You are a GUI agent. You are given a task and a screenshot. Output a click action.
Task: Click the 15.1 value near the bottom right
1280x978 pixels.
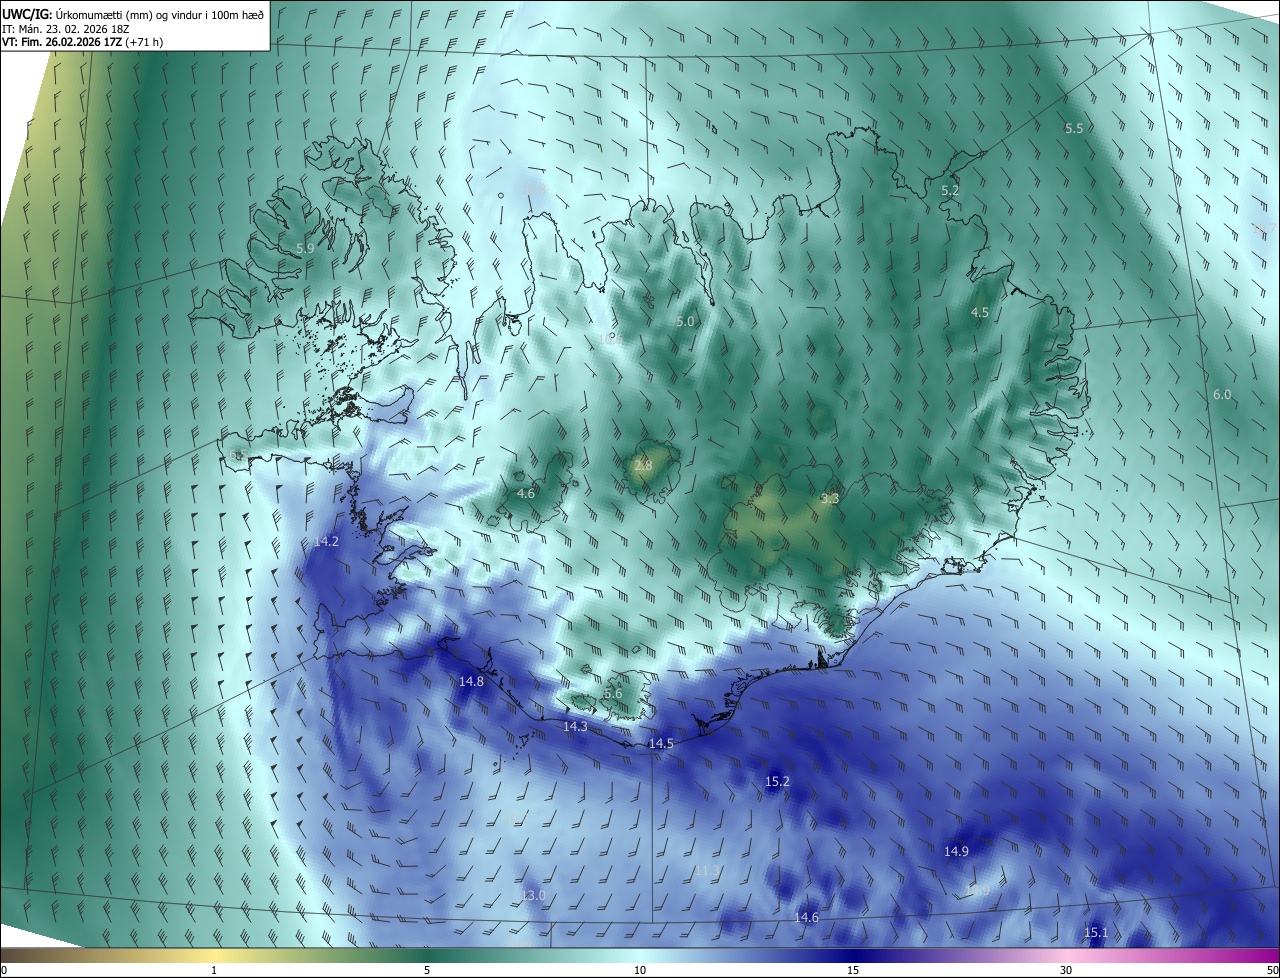1096,932
